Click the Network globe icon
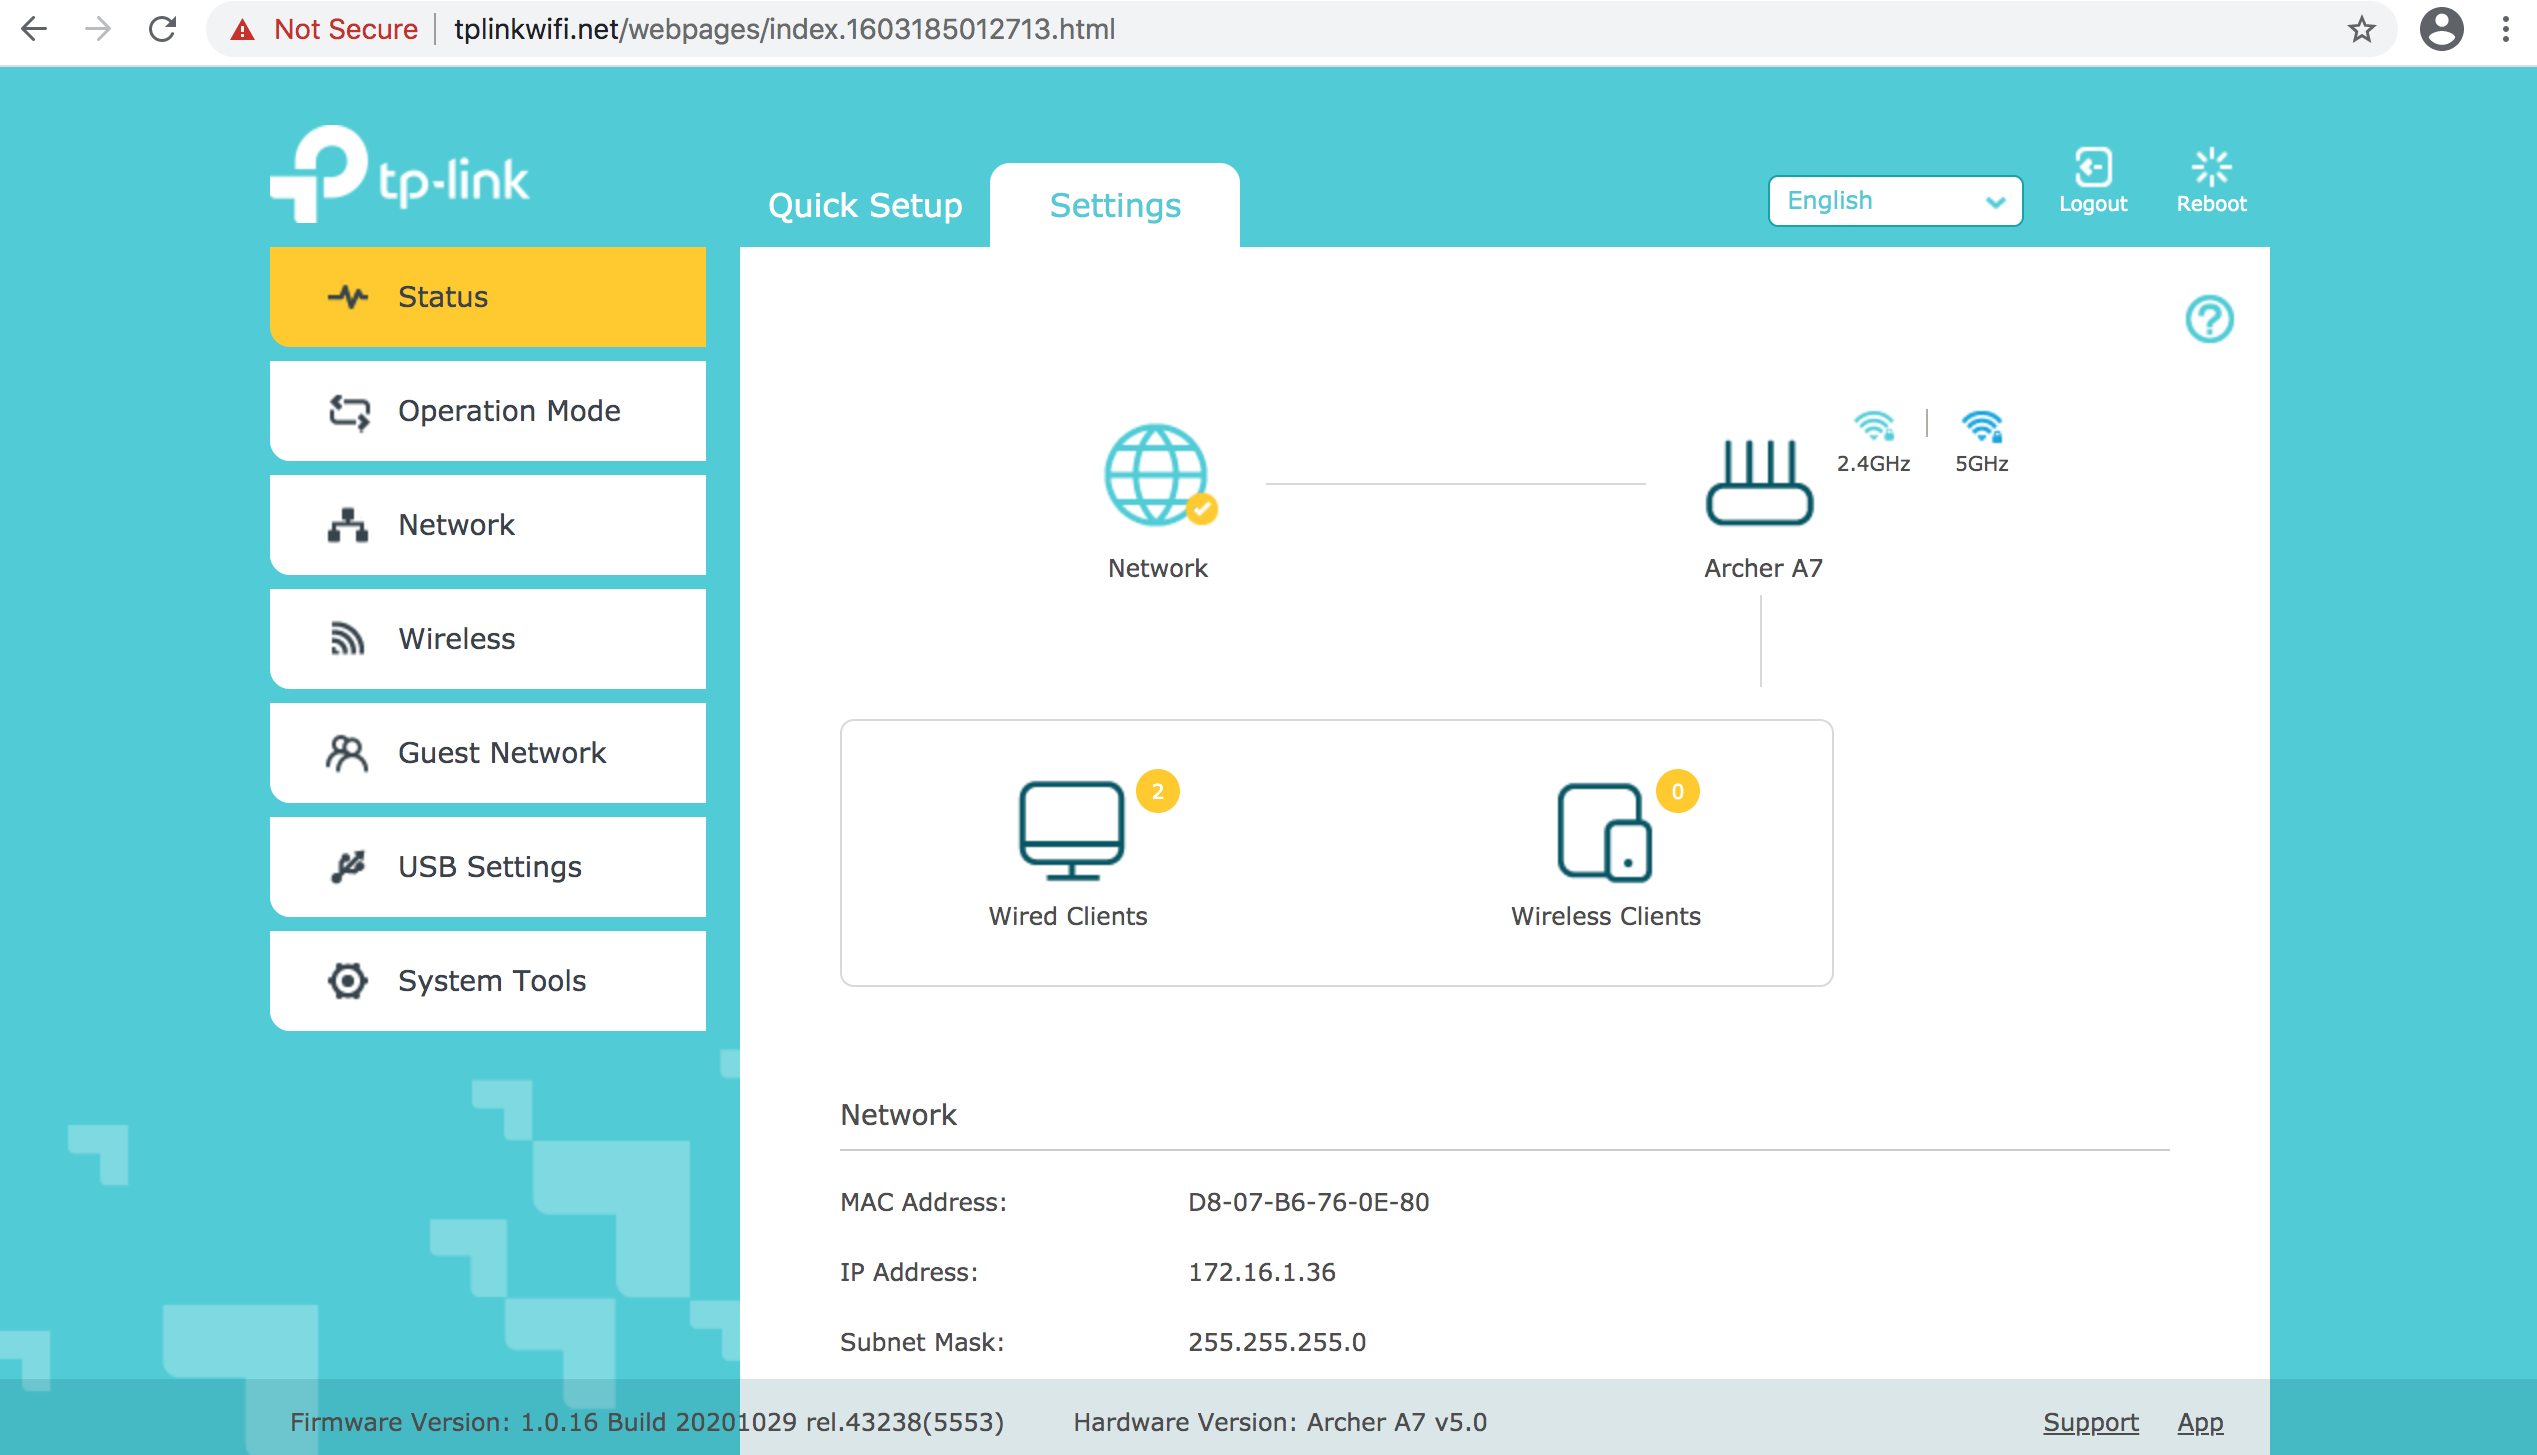The height and width of the screenshot is (1455, 2537). tap(1155, 475)
